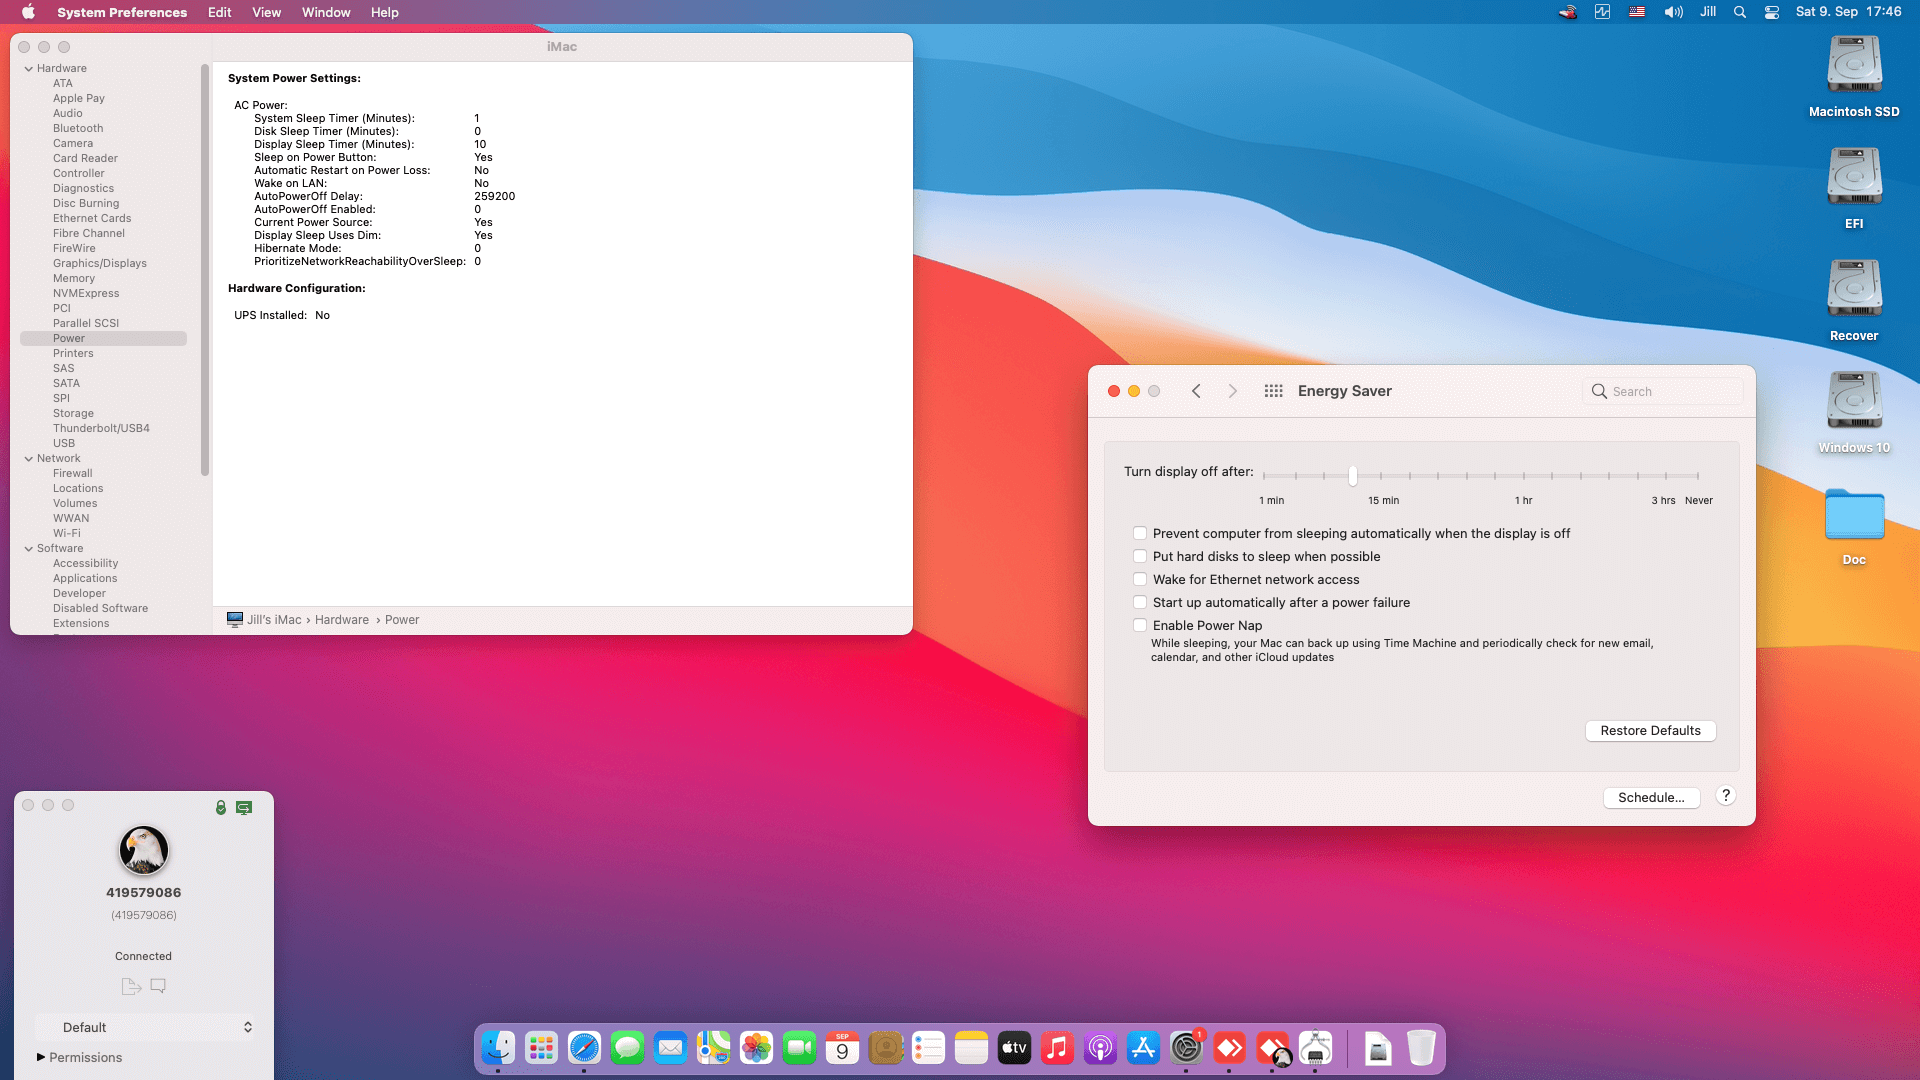Click the Turn display off after slider thumb
1920x1080 pixels.
tap(1353, 476)
